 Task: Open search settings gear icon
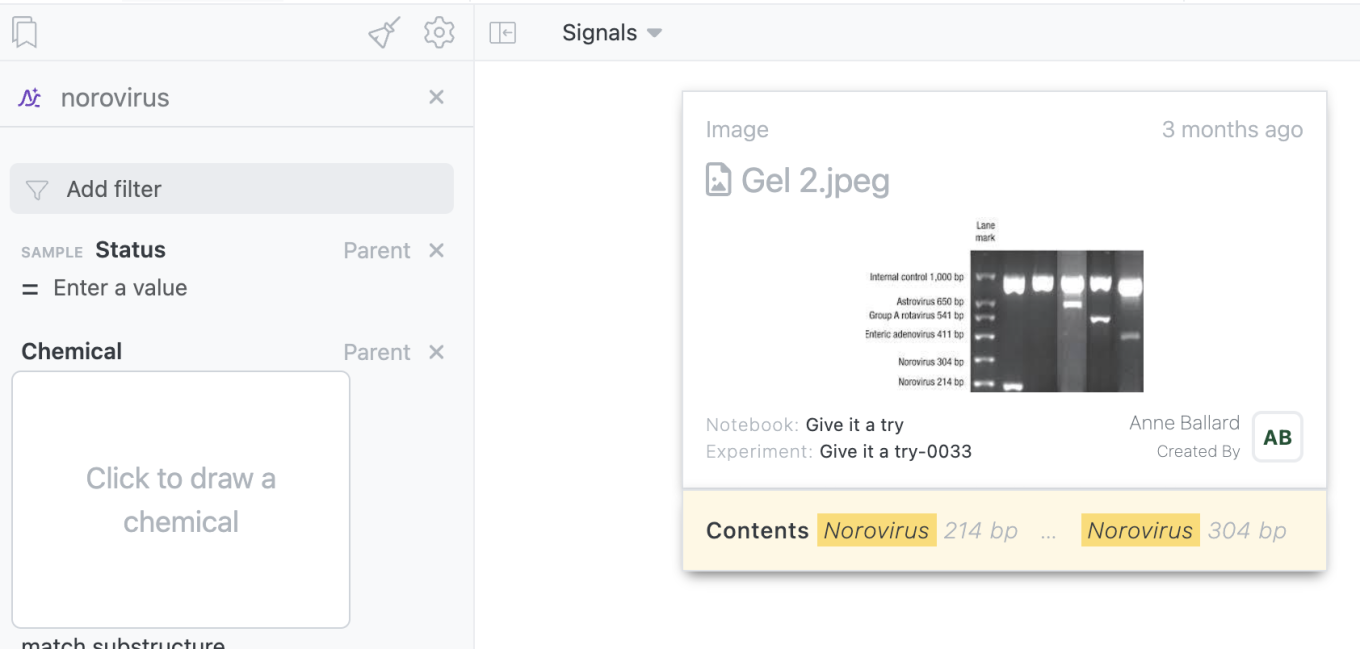point(439,33)
